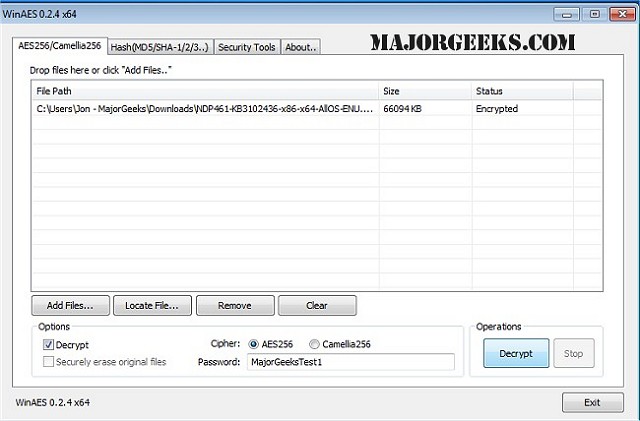Viewport: 640px width, 421px height.
Task: Minimize the WinAES window
Action: (567, 15)
